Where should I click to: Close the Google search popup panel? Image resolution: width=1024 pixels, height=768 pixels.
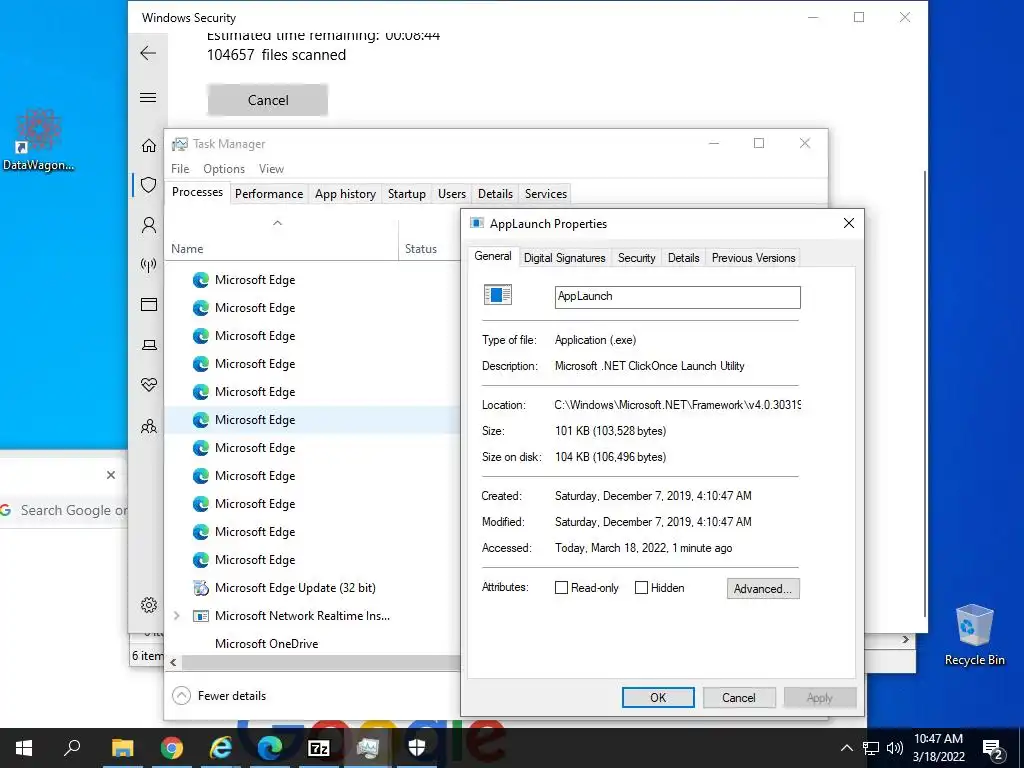pos(111,475)
